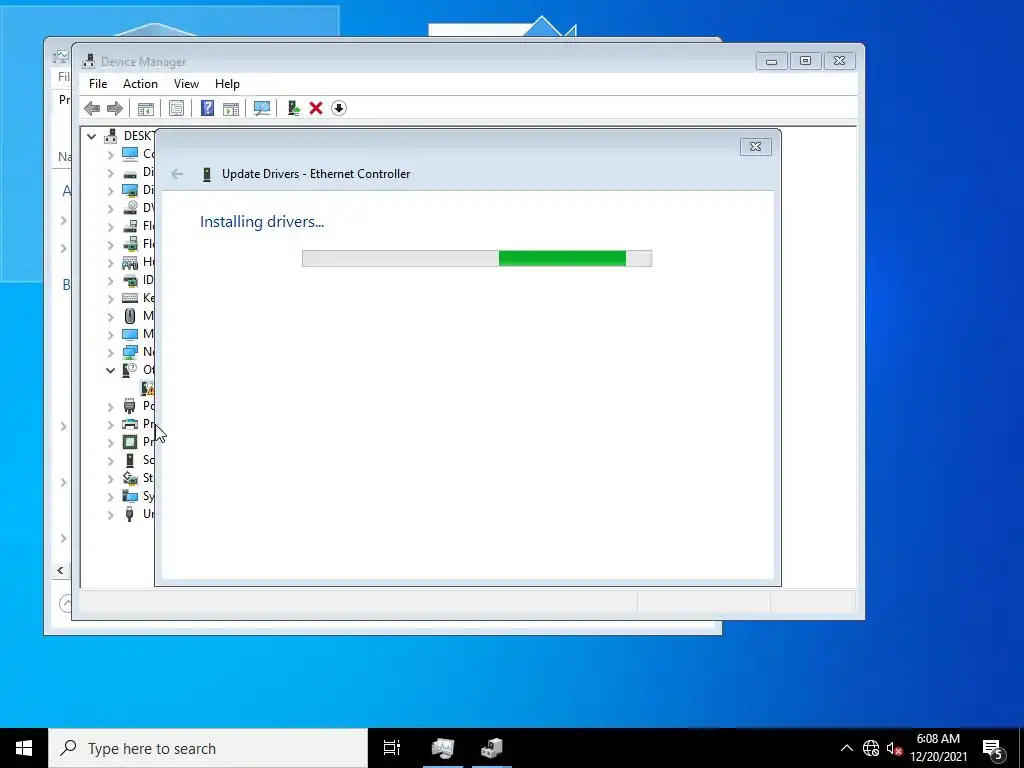Select the Computer category monitor icon
The width and height of the screenshot is (1024, 768).
pos(130,154)
